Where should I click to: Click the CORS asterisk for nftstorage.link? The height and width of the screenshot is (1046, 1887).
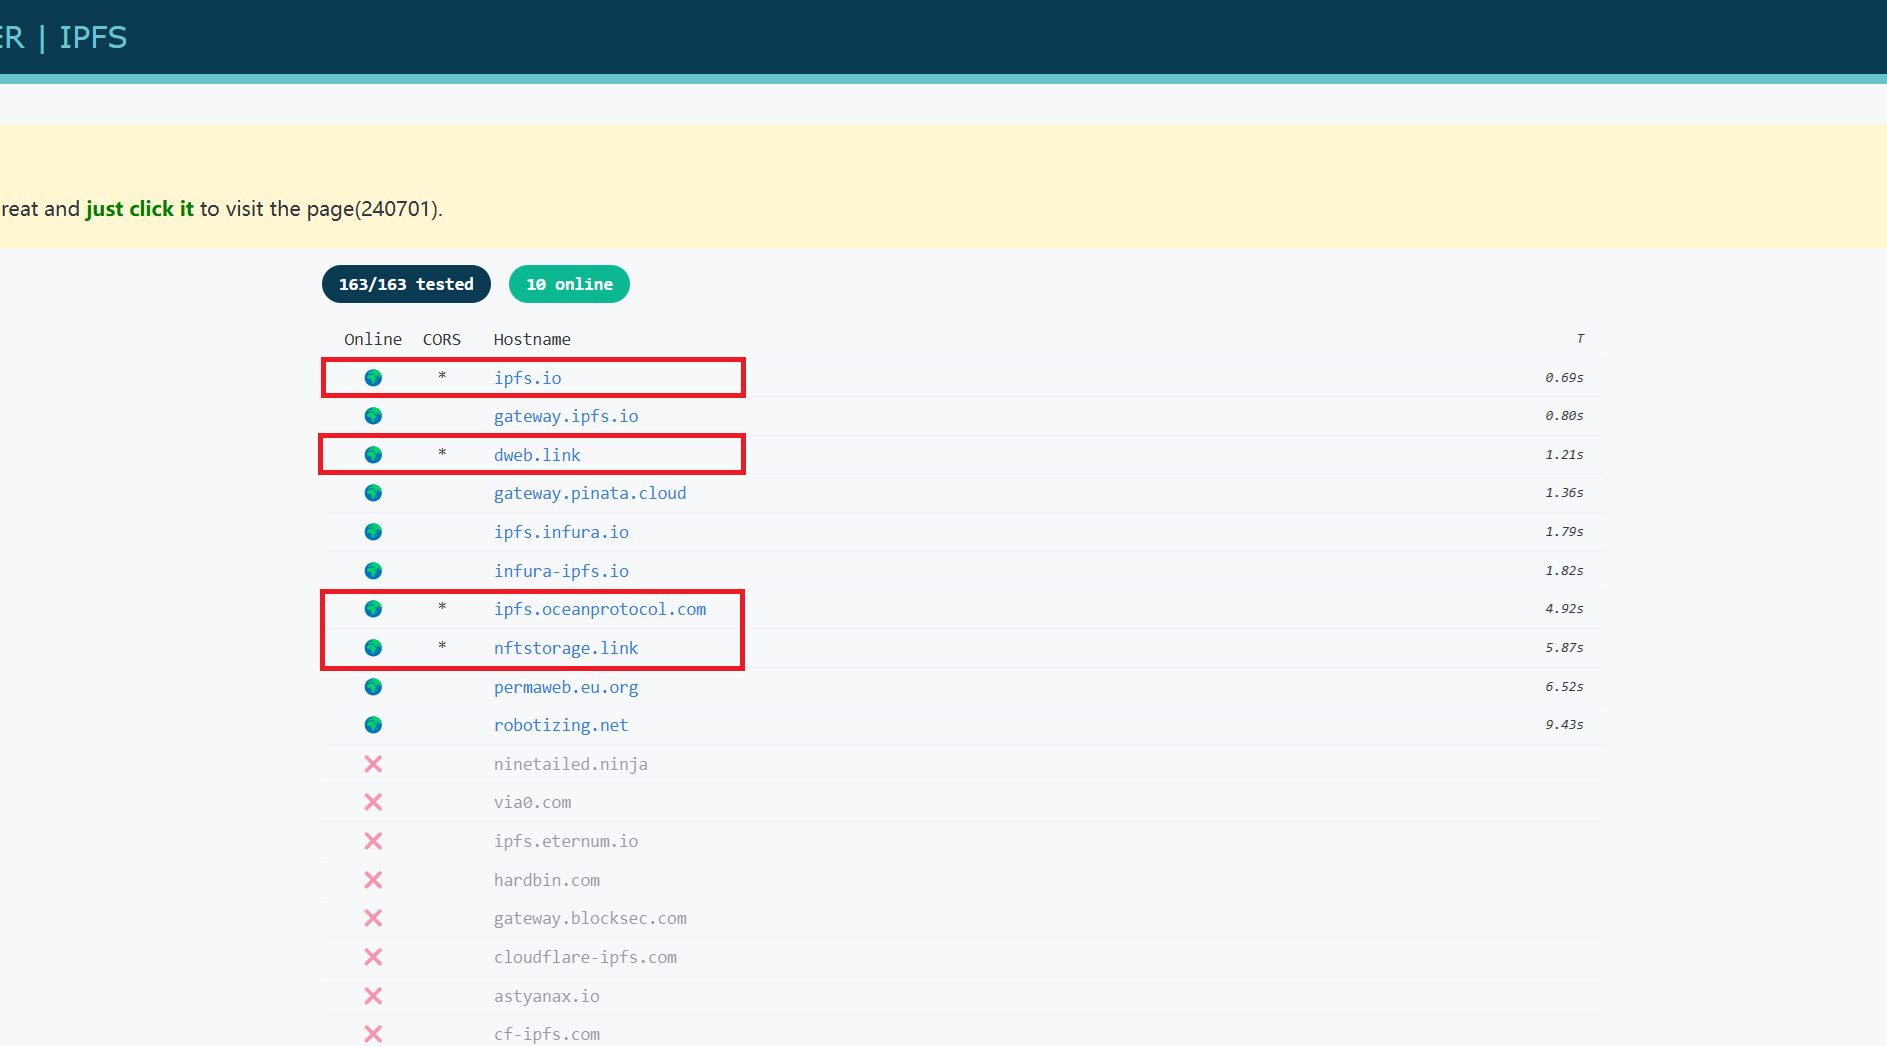[x=442, y=646]
